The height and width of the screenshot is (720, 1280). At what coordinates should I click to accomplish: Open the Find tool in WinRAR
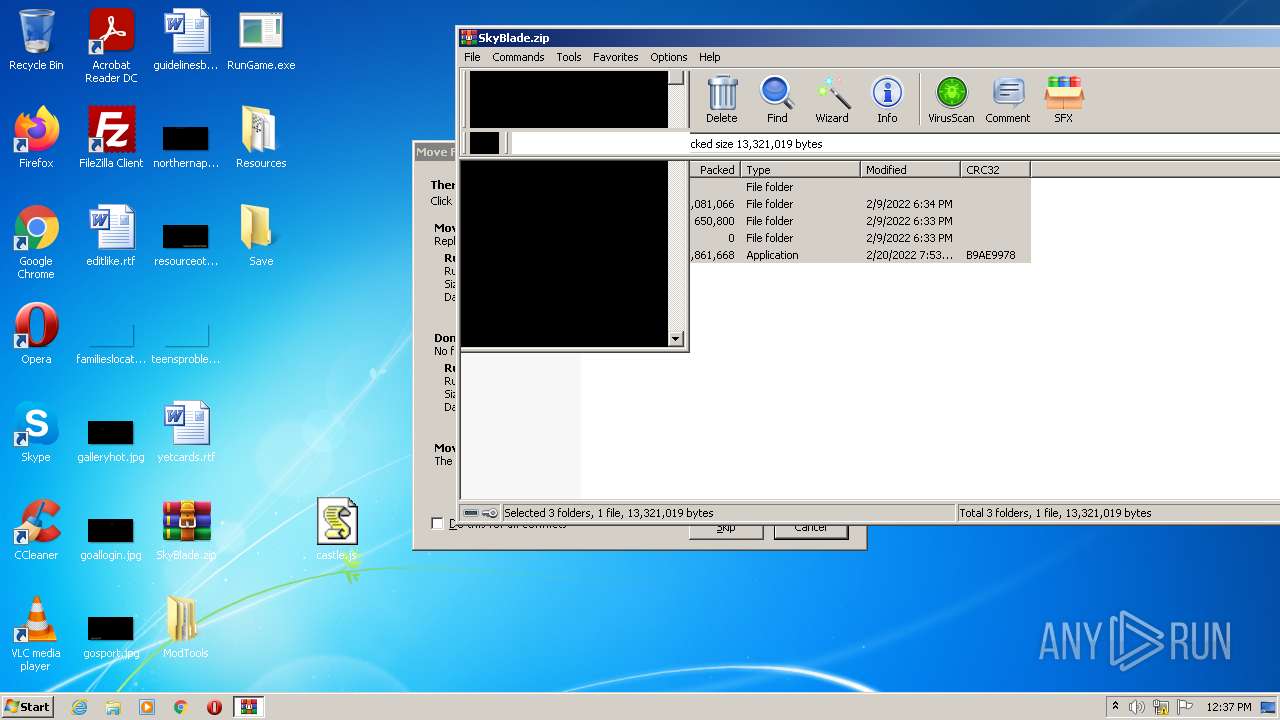(777, 100)
